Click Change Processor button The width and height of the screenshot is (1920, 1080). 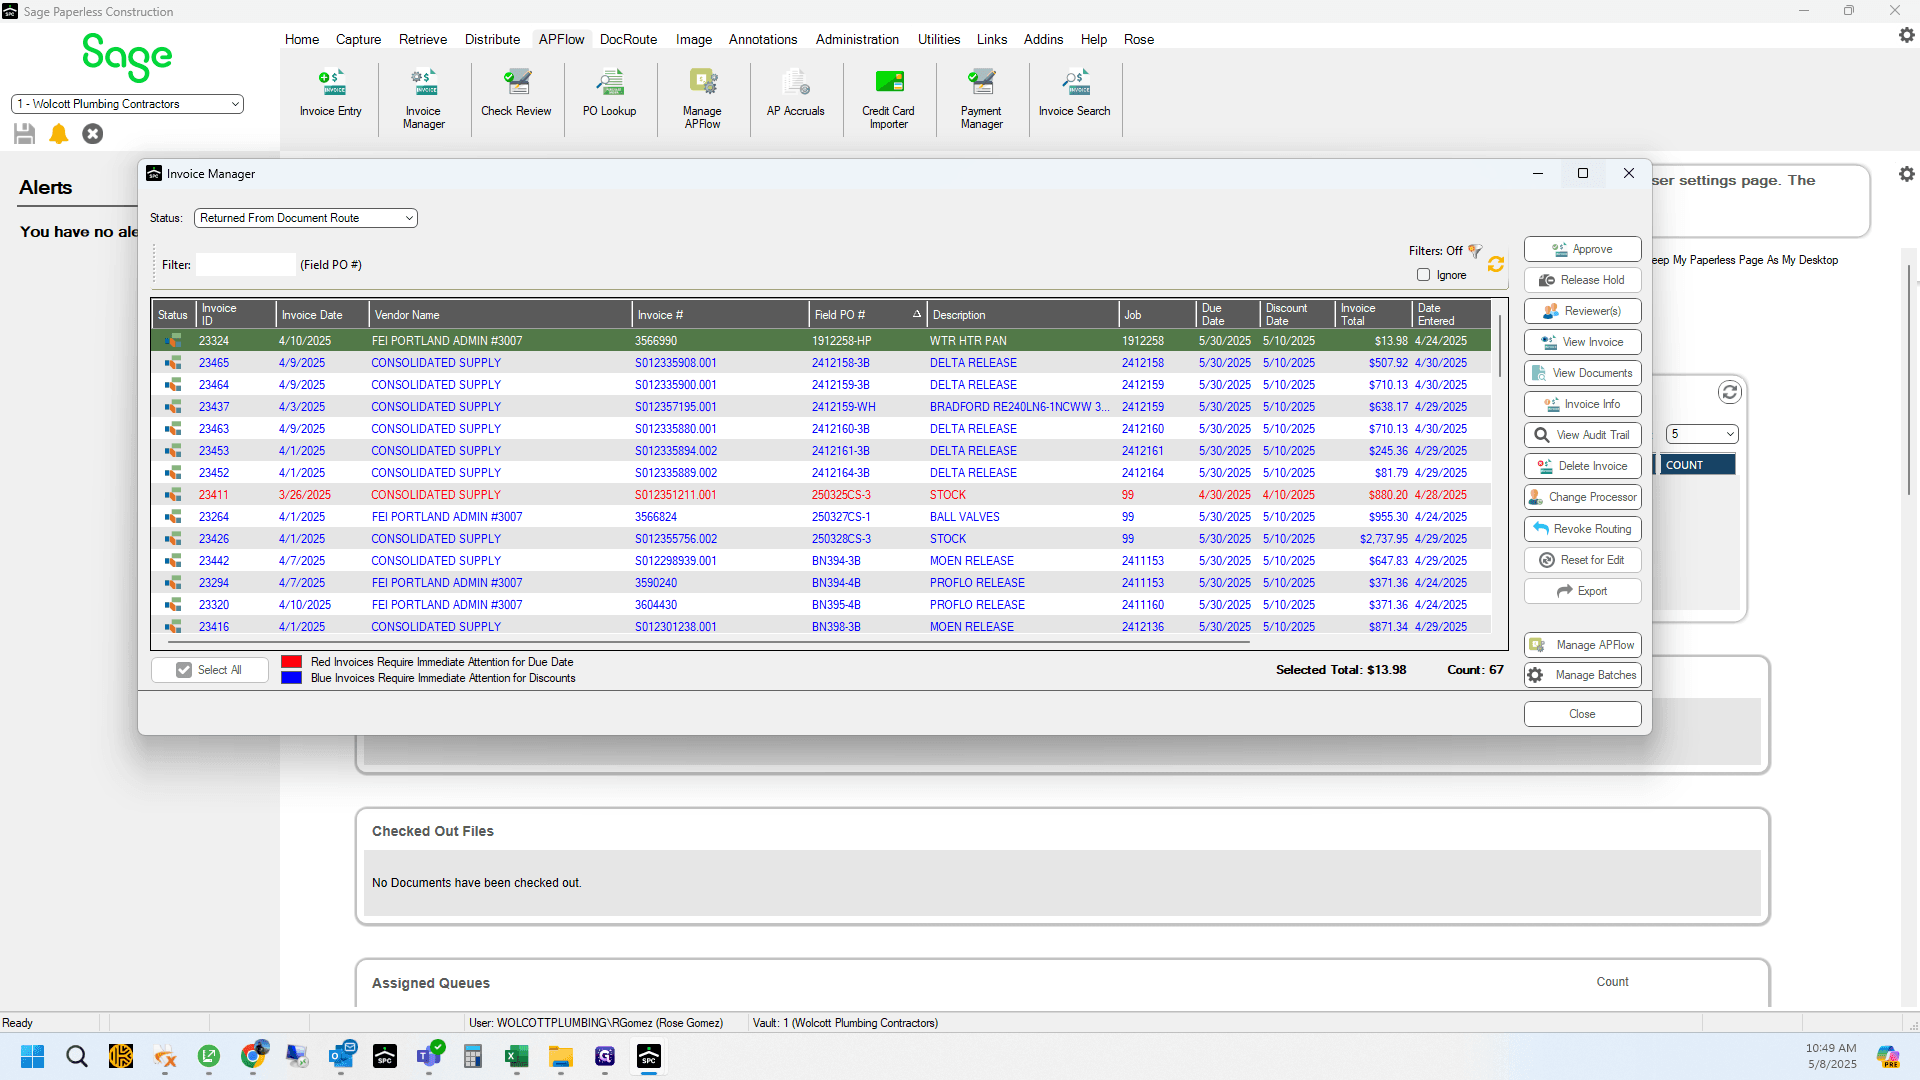1583,497
